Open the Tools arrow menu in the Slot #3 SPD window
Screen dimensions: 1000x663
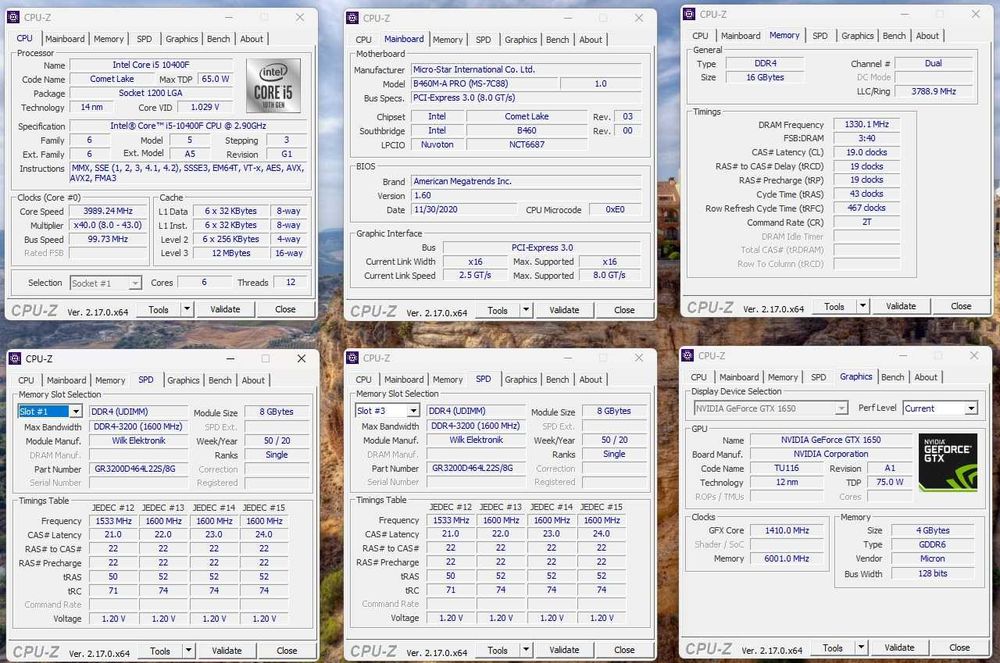[x=526, y=650]
